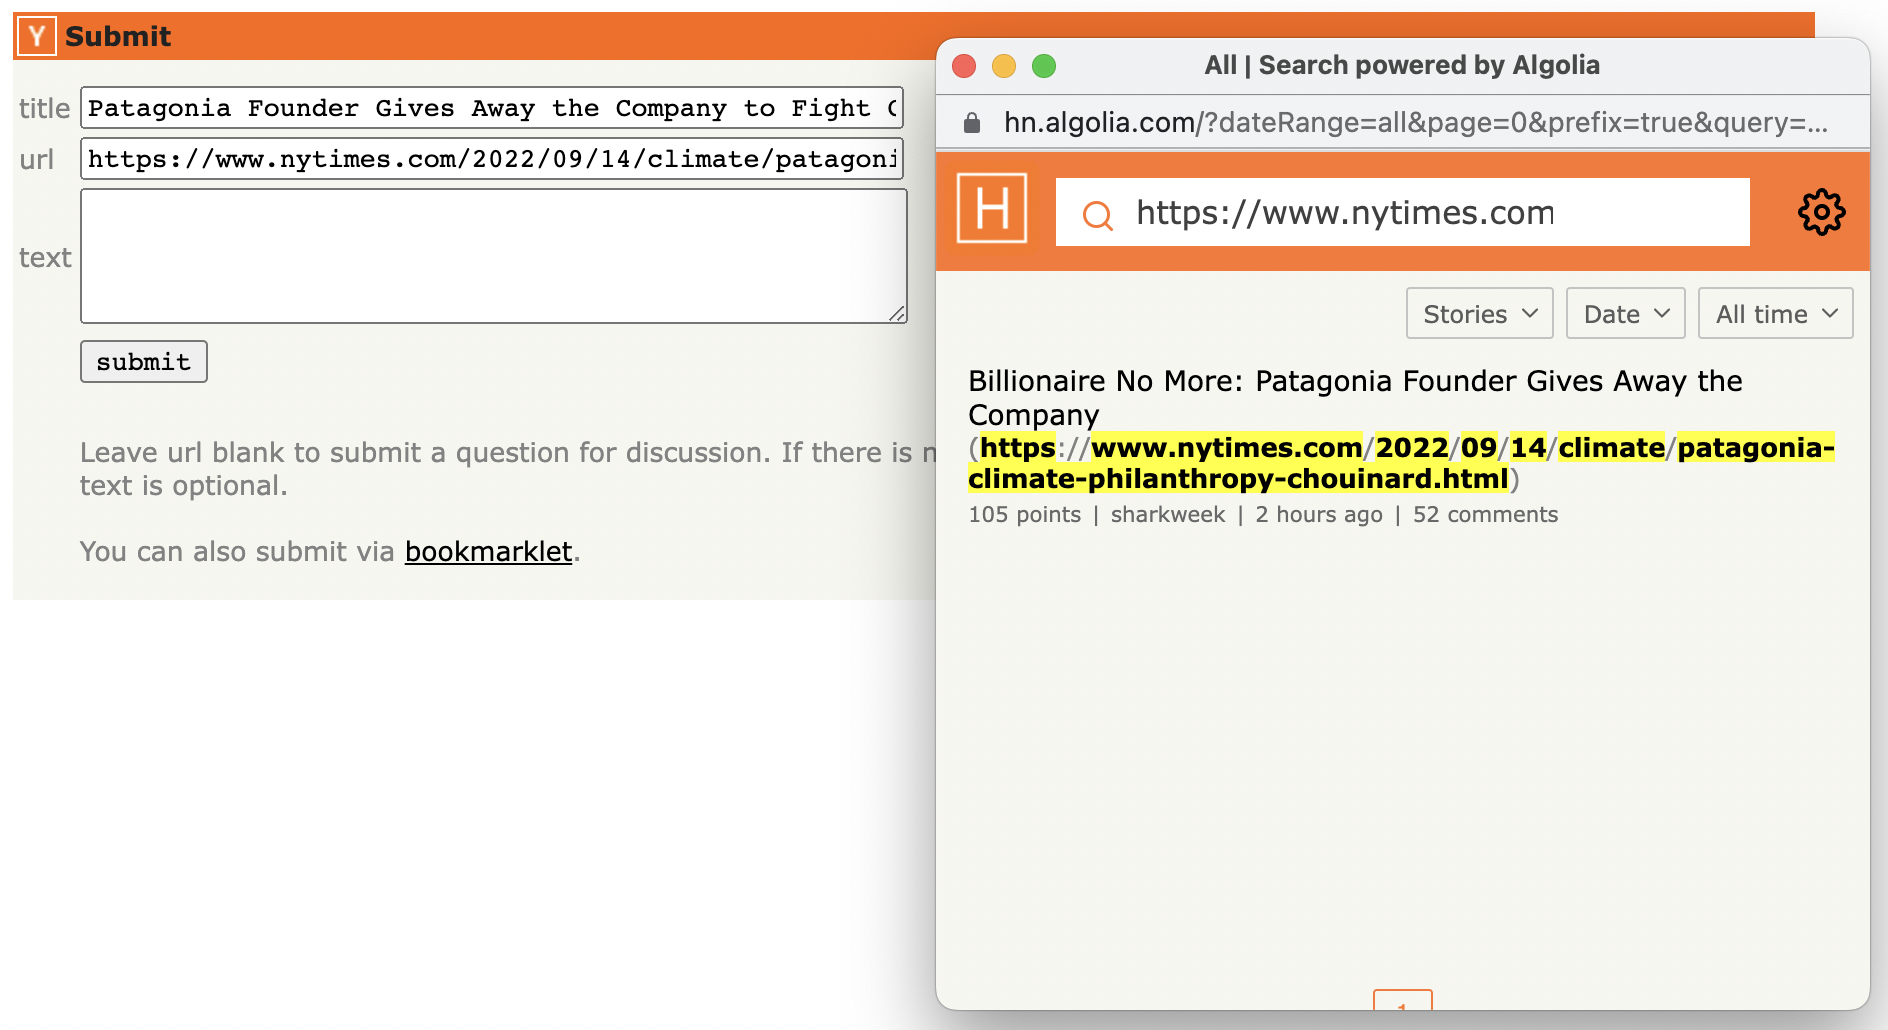
Task: Maximize the Algolia search window
Action: pyautogui.click(x=1044, y=66)
